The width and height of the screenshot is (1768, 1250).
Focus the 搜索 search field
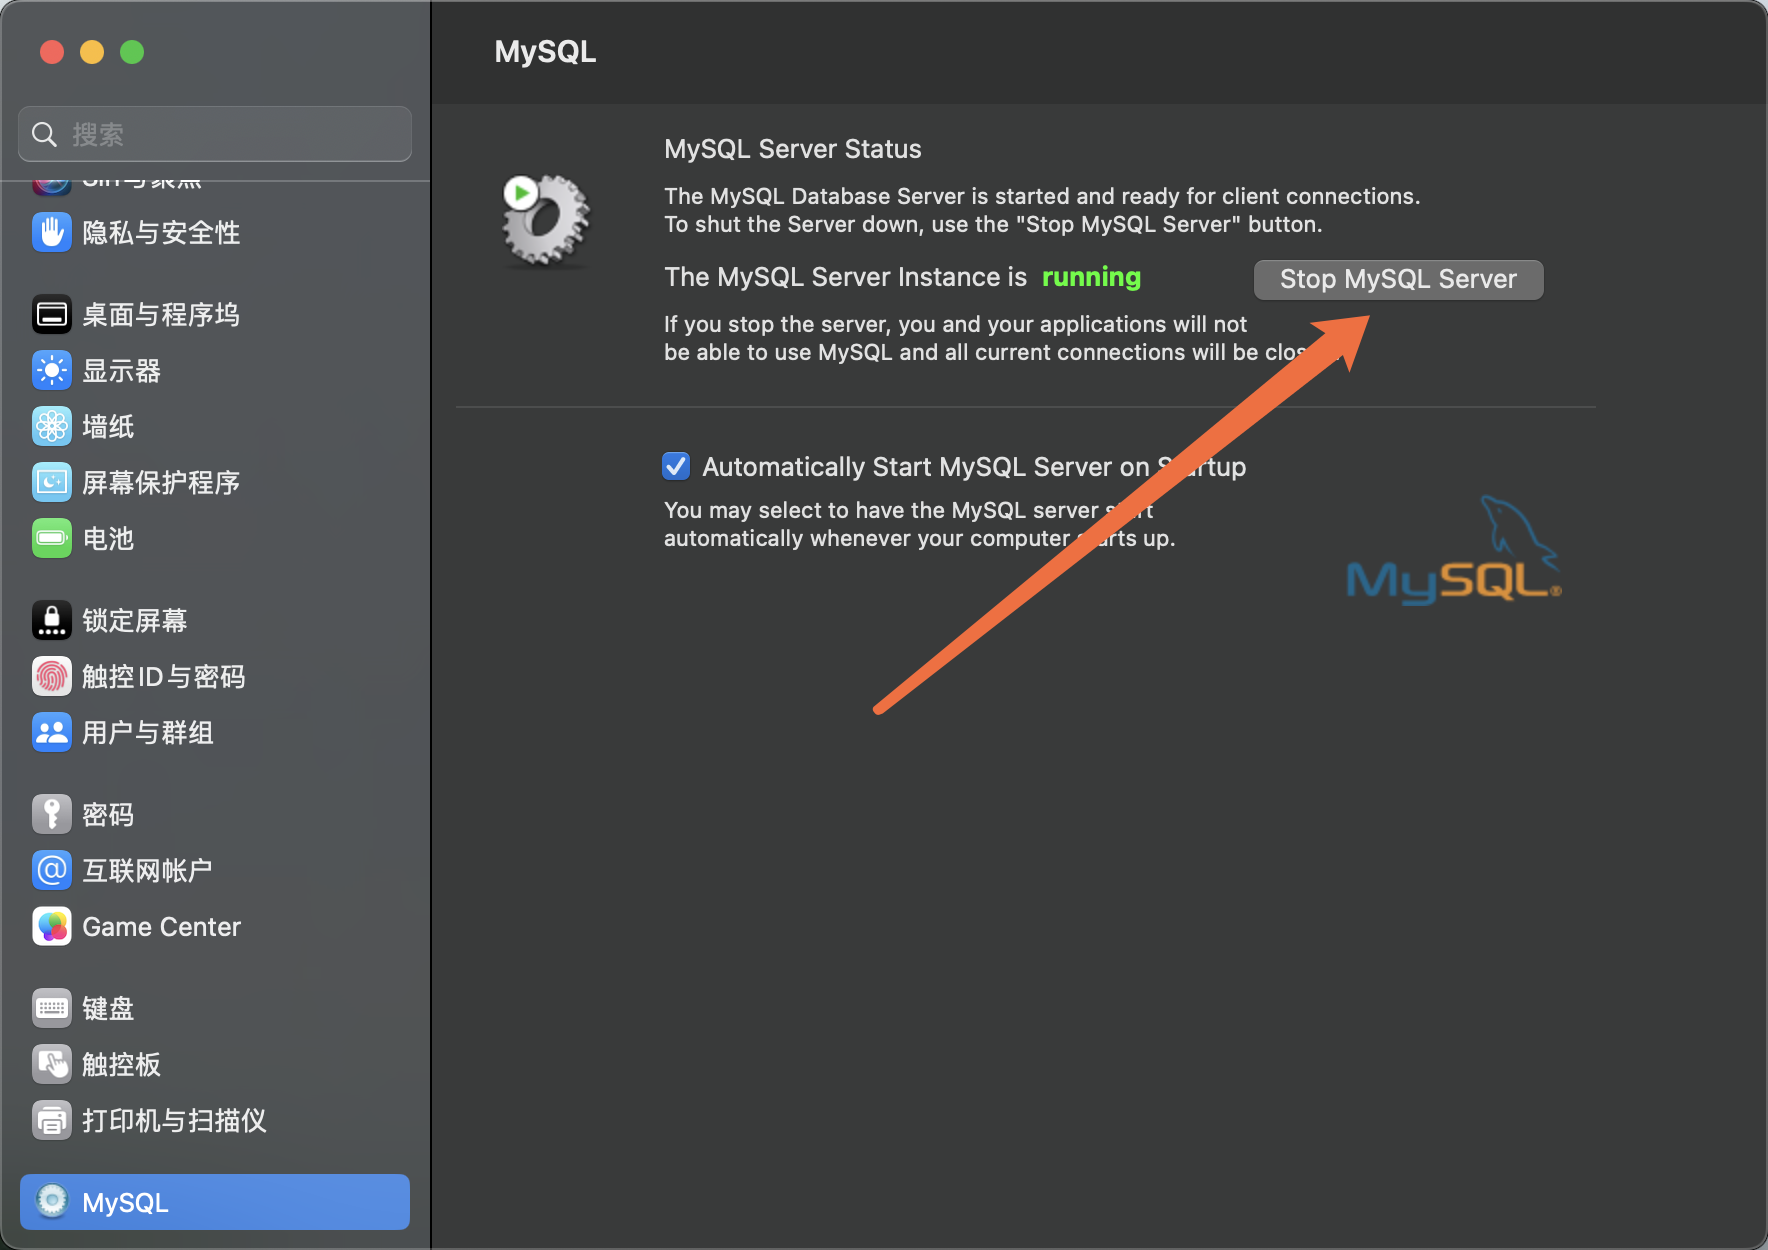pos(215,134)
